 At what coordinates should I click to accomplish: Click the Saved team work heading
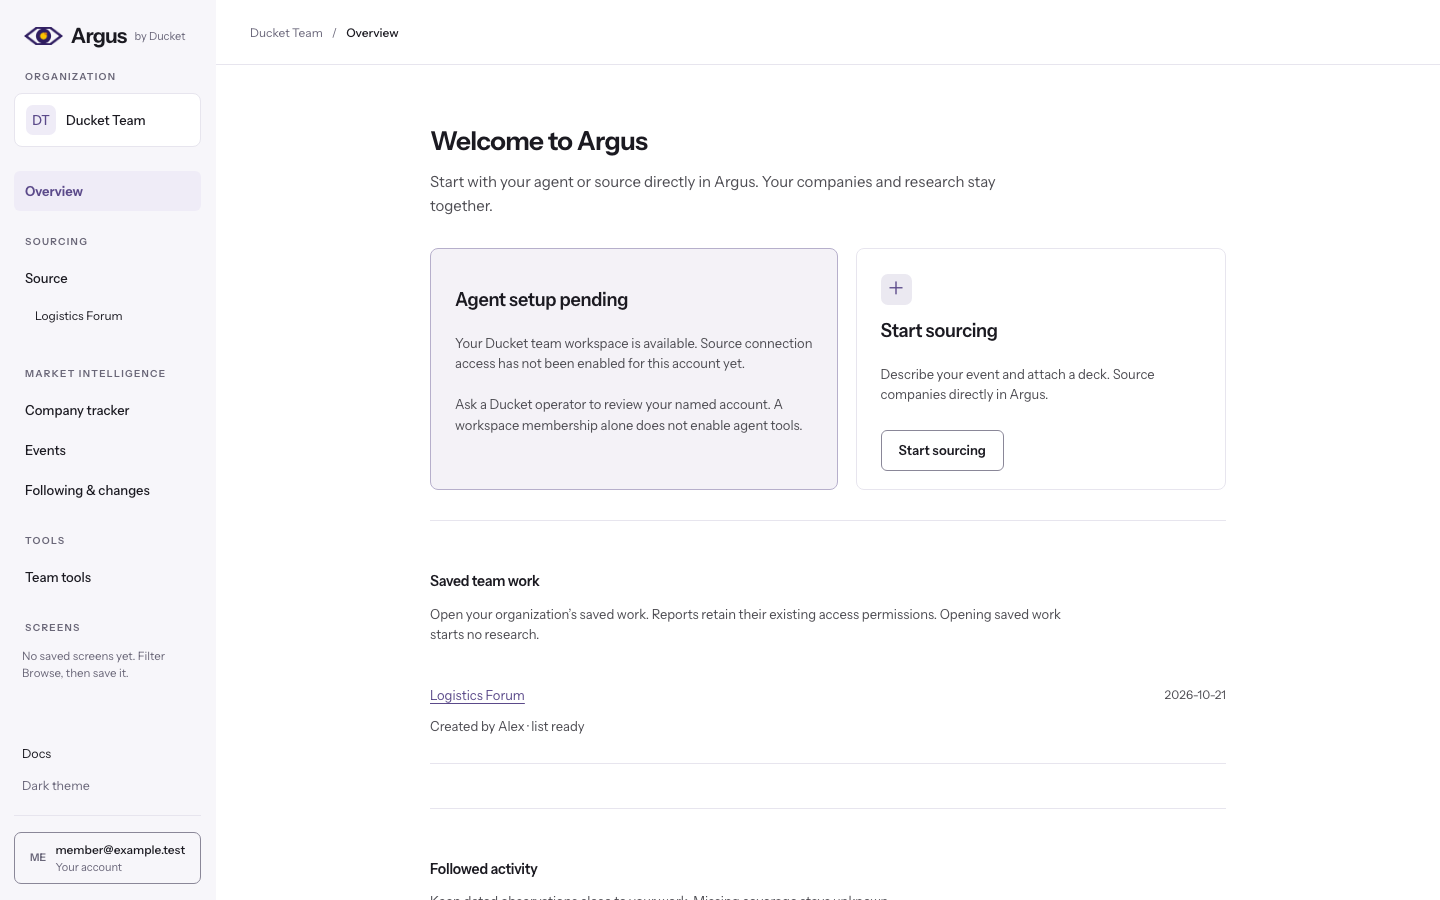(484, 581)
